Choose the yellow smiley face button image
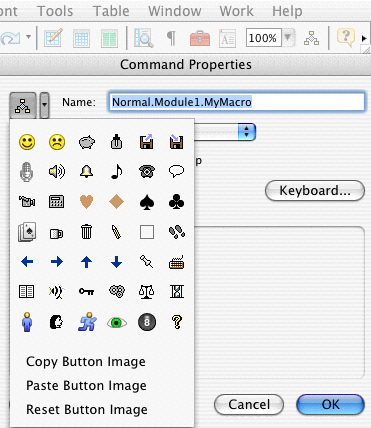371x428 pixels. coord(27,142)
